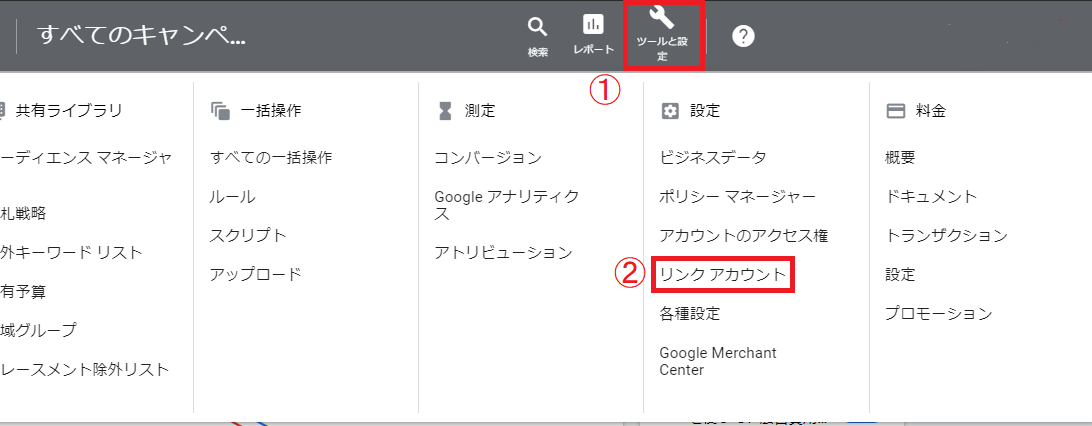1092x426 pixels.
Task: Open ルール under bulk actions
Action: click(x=233, y=197)
